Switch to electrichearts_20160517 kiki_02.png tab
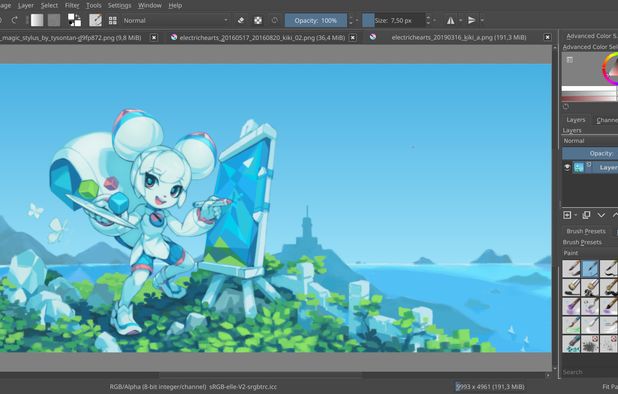 [262, 37]
